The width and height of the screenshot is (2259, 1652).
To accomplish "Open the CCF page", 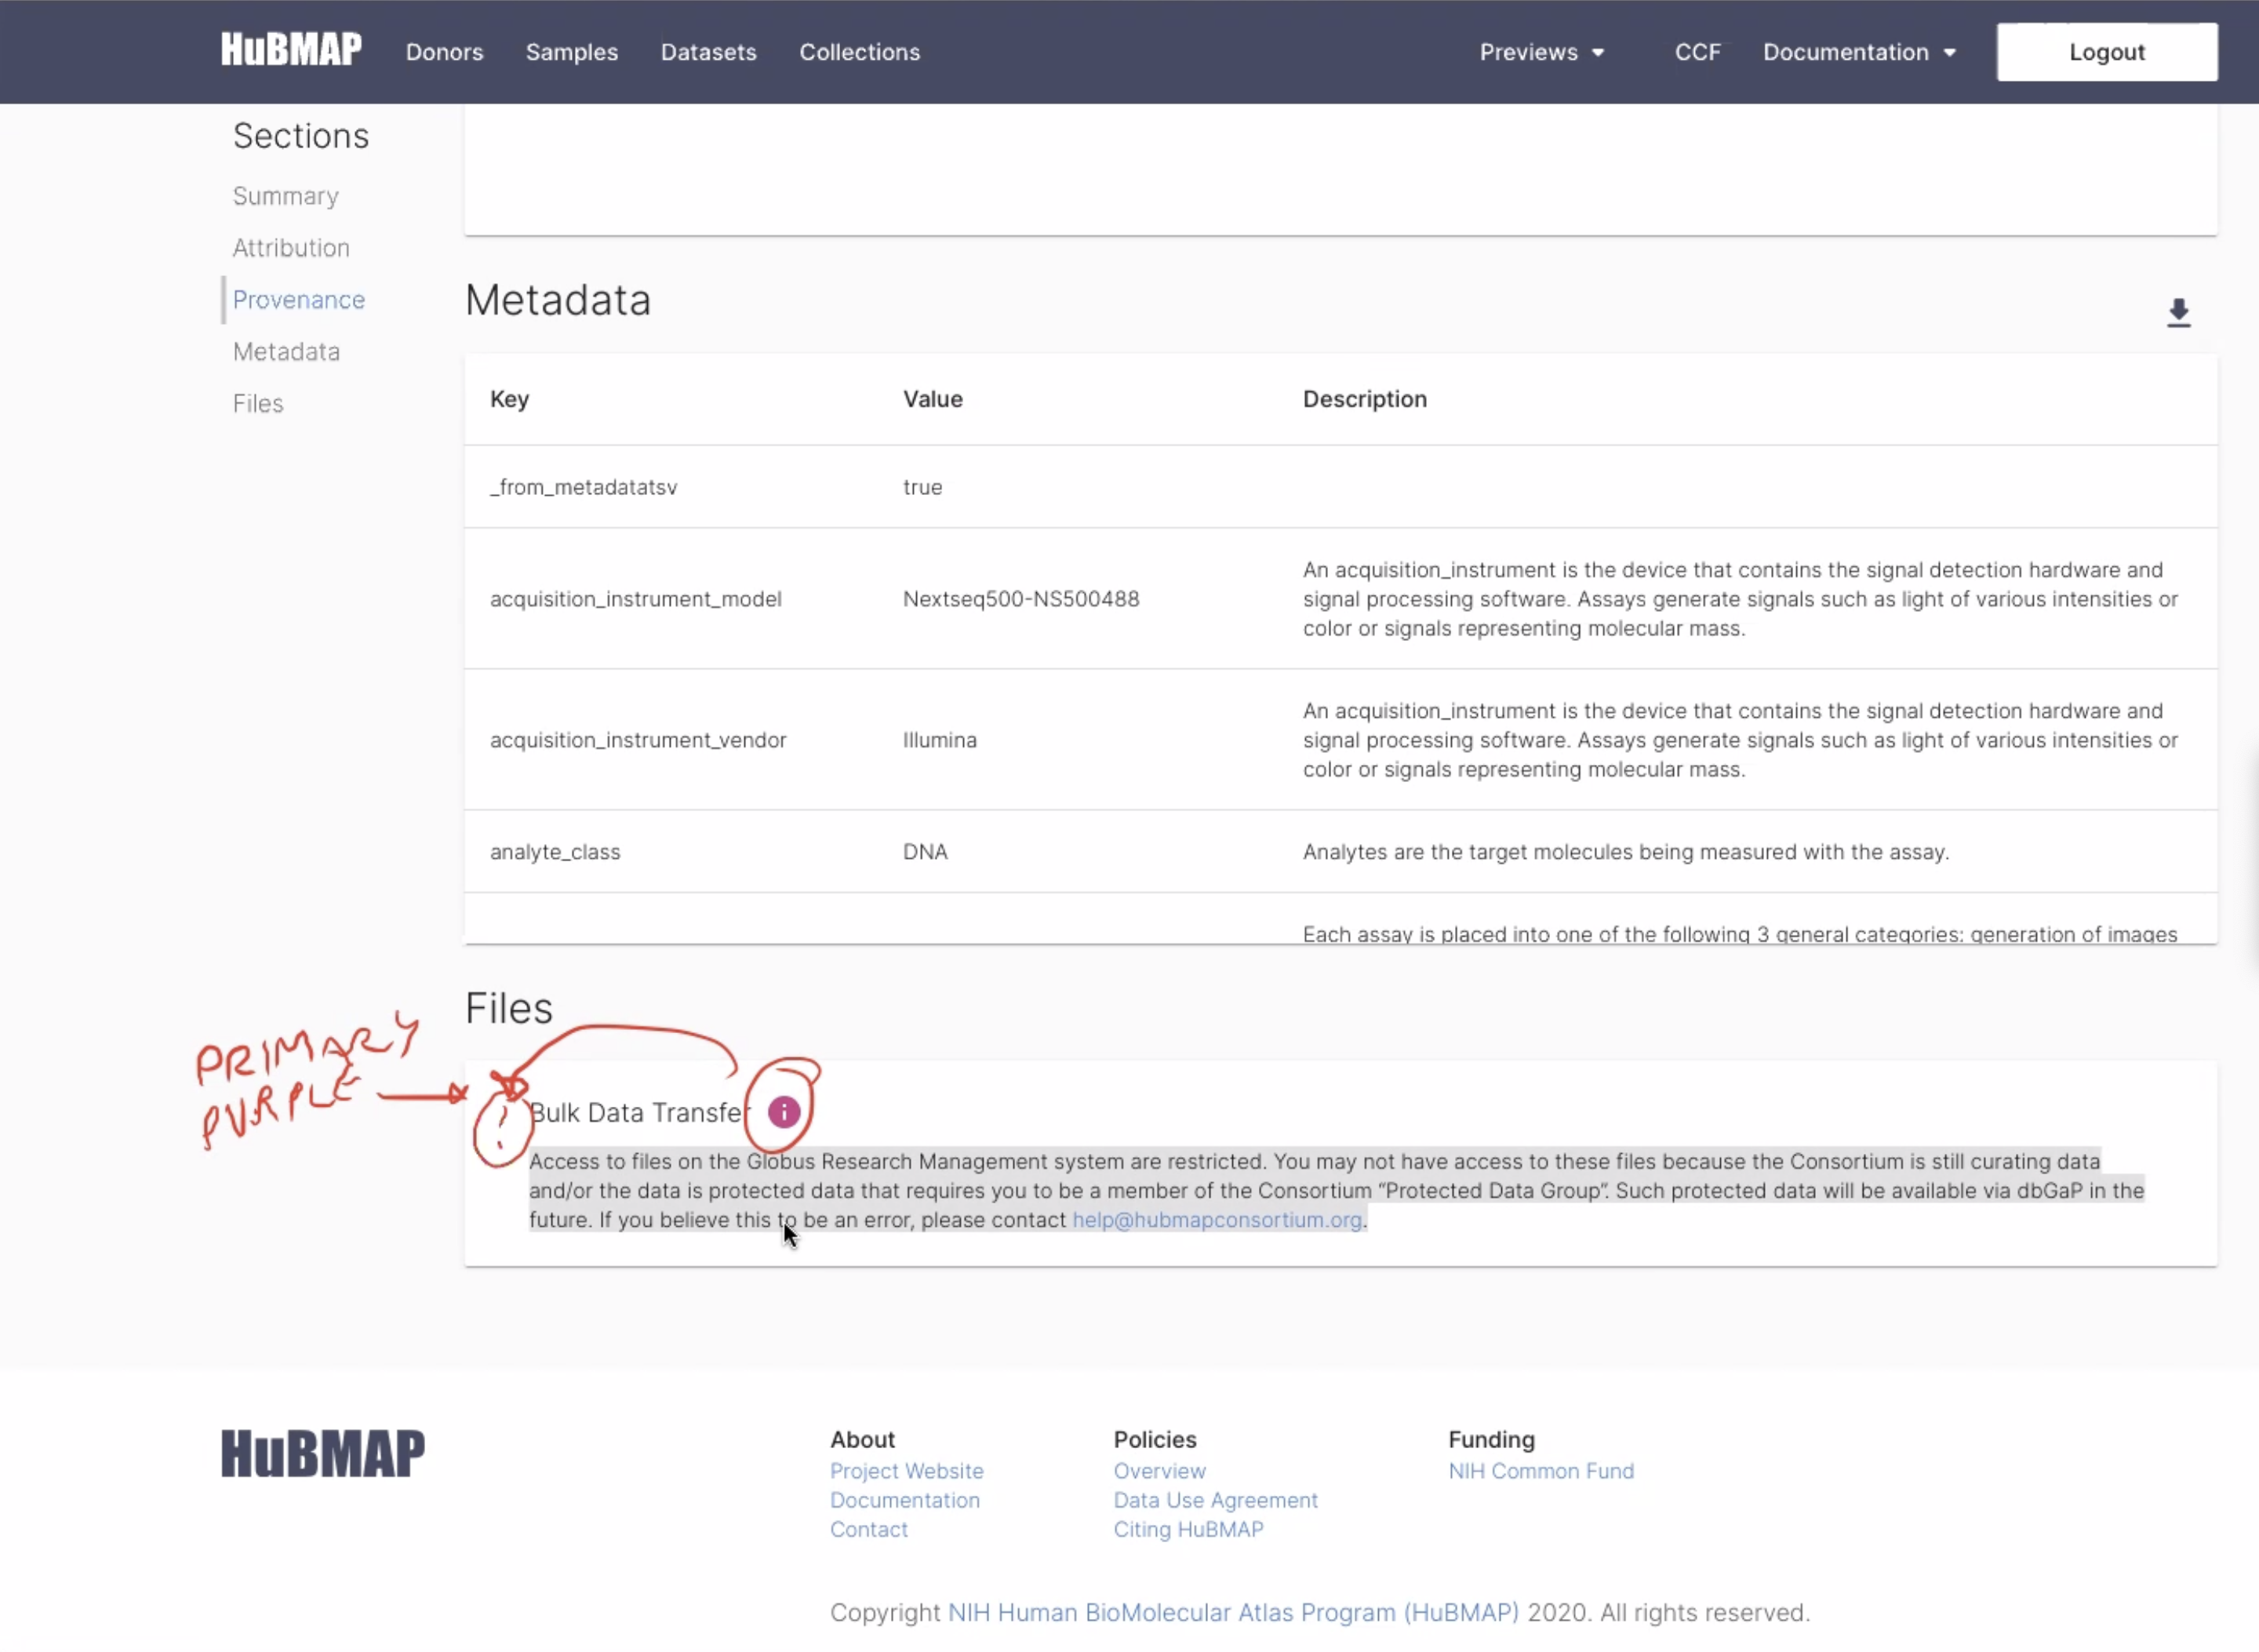I will [1698, 52].
